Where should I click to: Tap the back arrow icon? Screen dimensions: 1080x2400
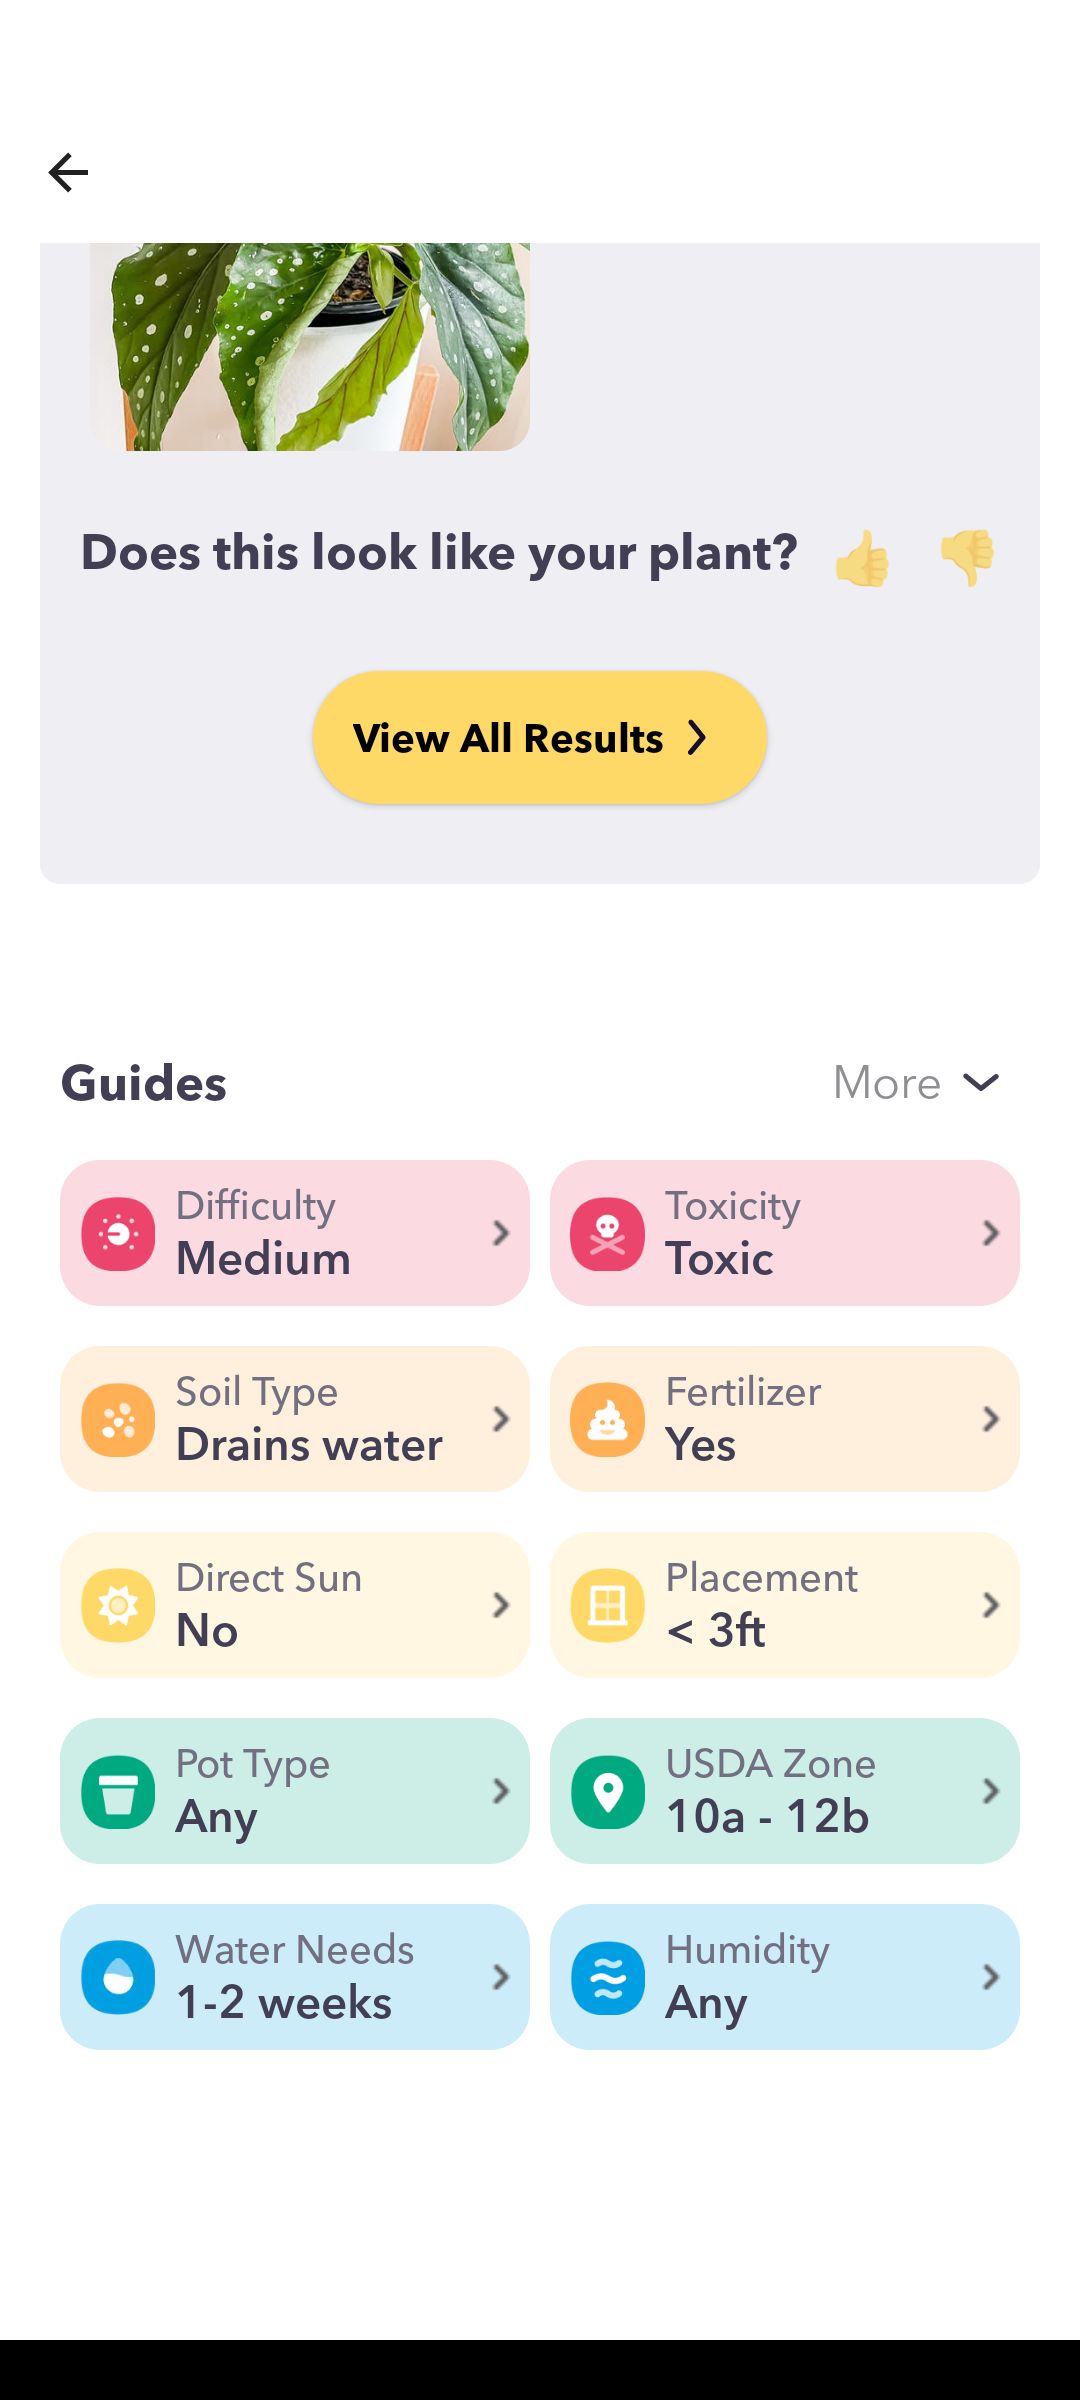pyautogui.click(x=68, y=172)
